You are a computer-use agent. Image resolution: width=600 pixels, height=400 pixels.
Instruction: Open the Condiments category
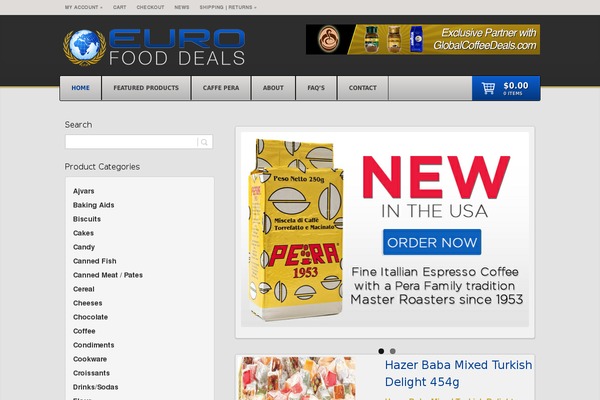point(93,345)
